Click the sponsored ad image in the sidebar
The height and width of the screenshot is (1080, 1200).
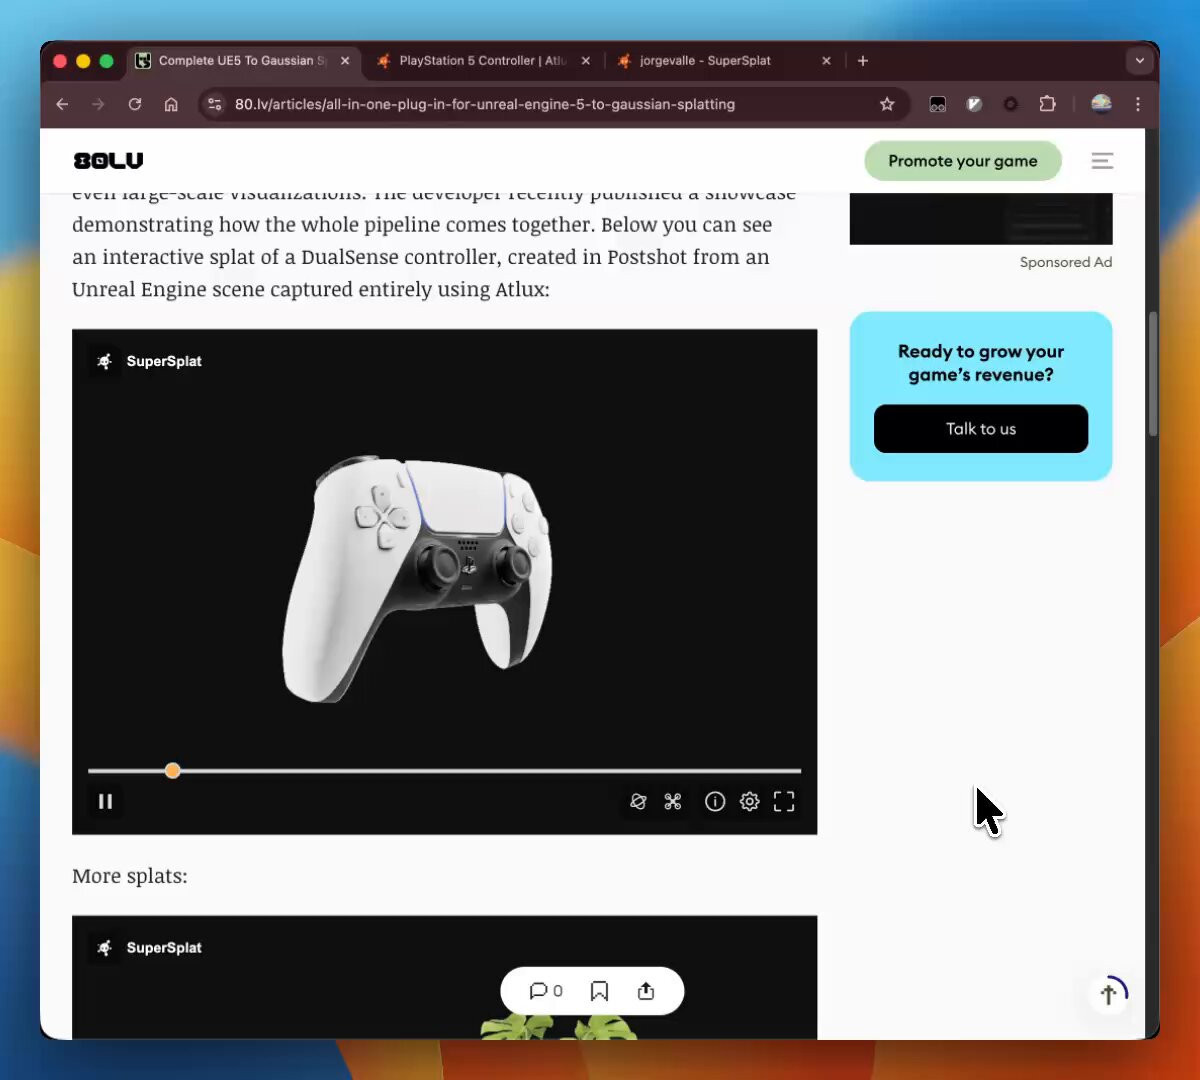[981, 218]
